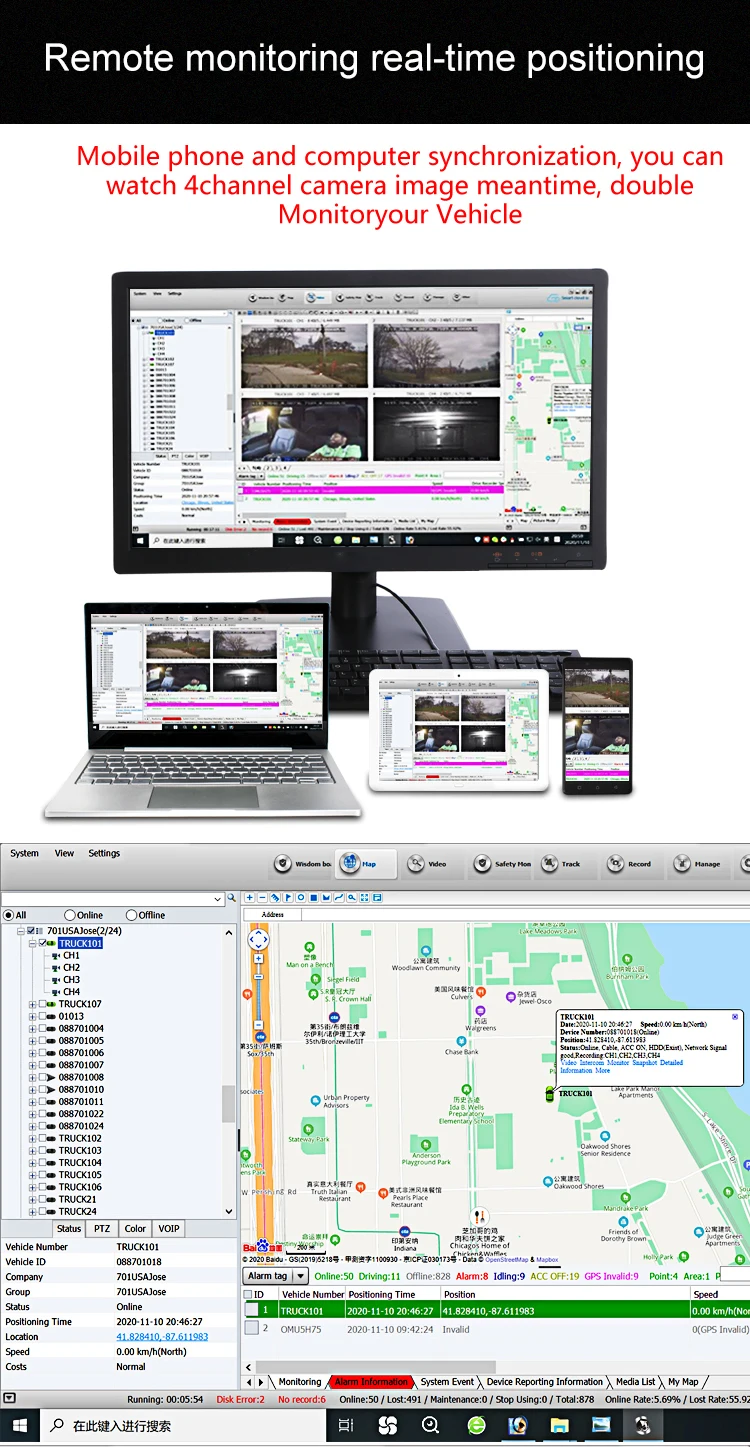Uncheck the TRUCK101 checkbox in tree
Screen dimensions: 750x1447
tap(42, 943)
